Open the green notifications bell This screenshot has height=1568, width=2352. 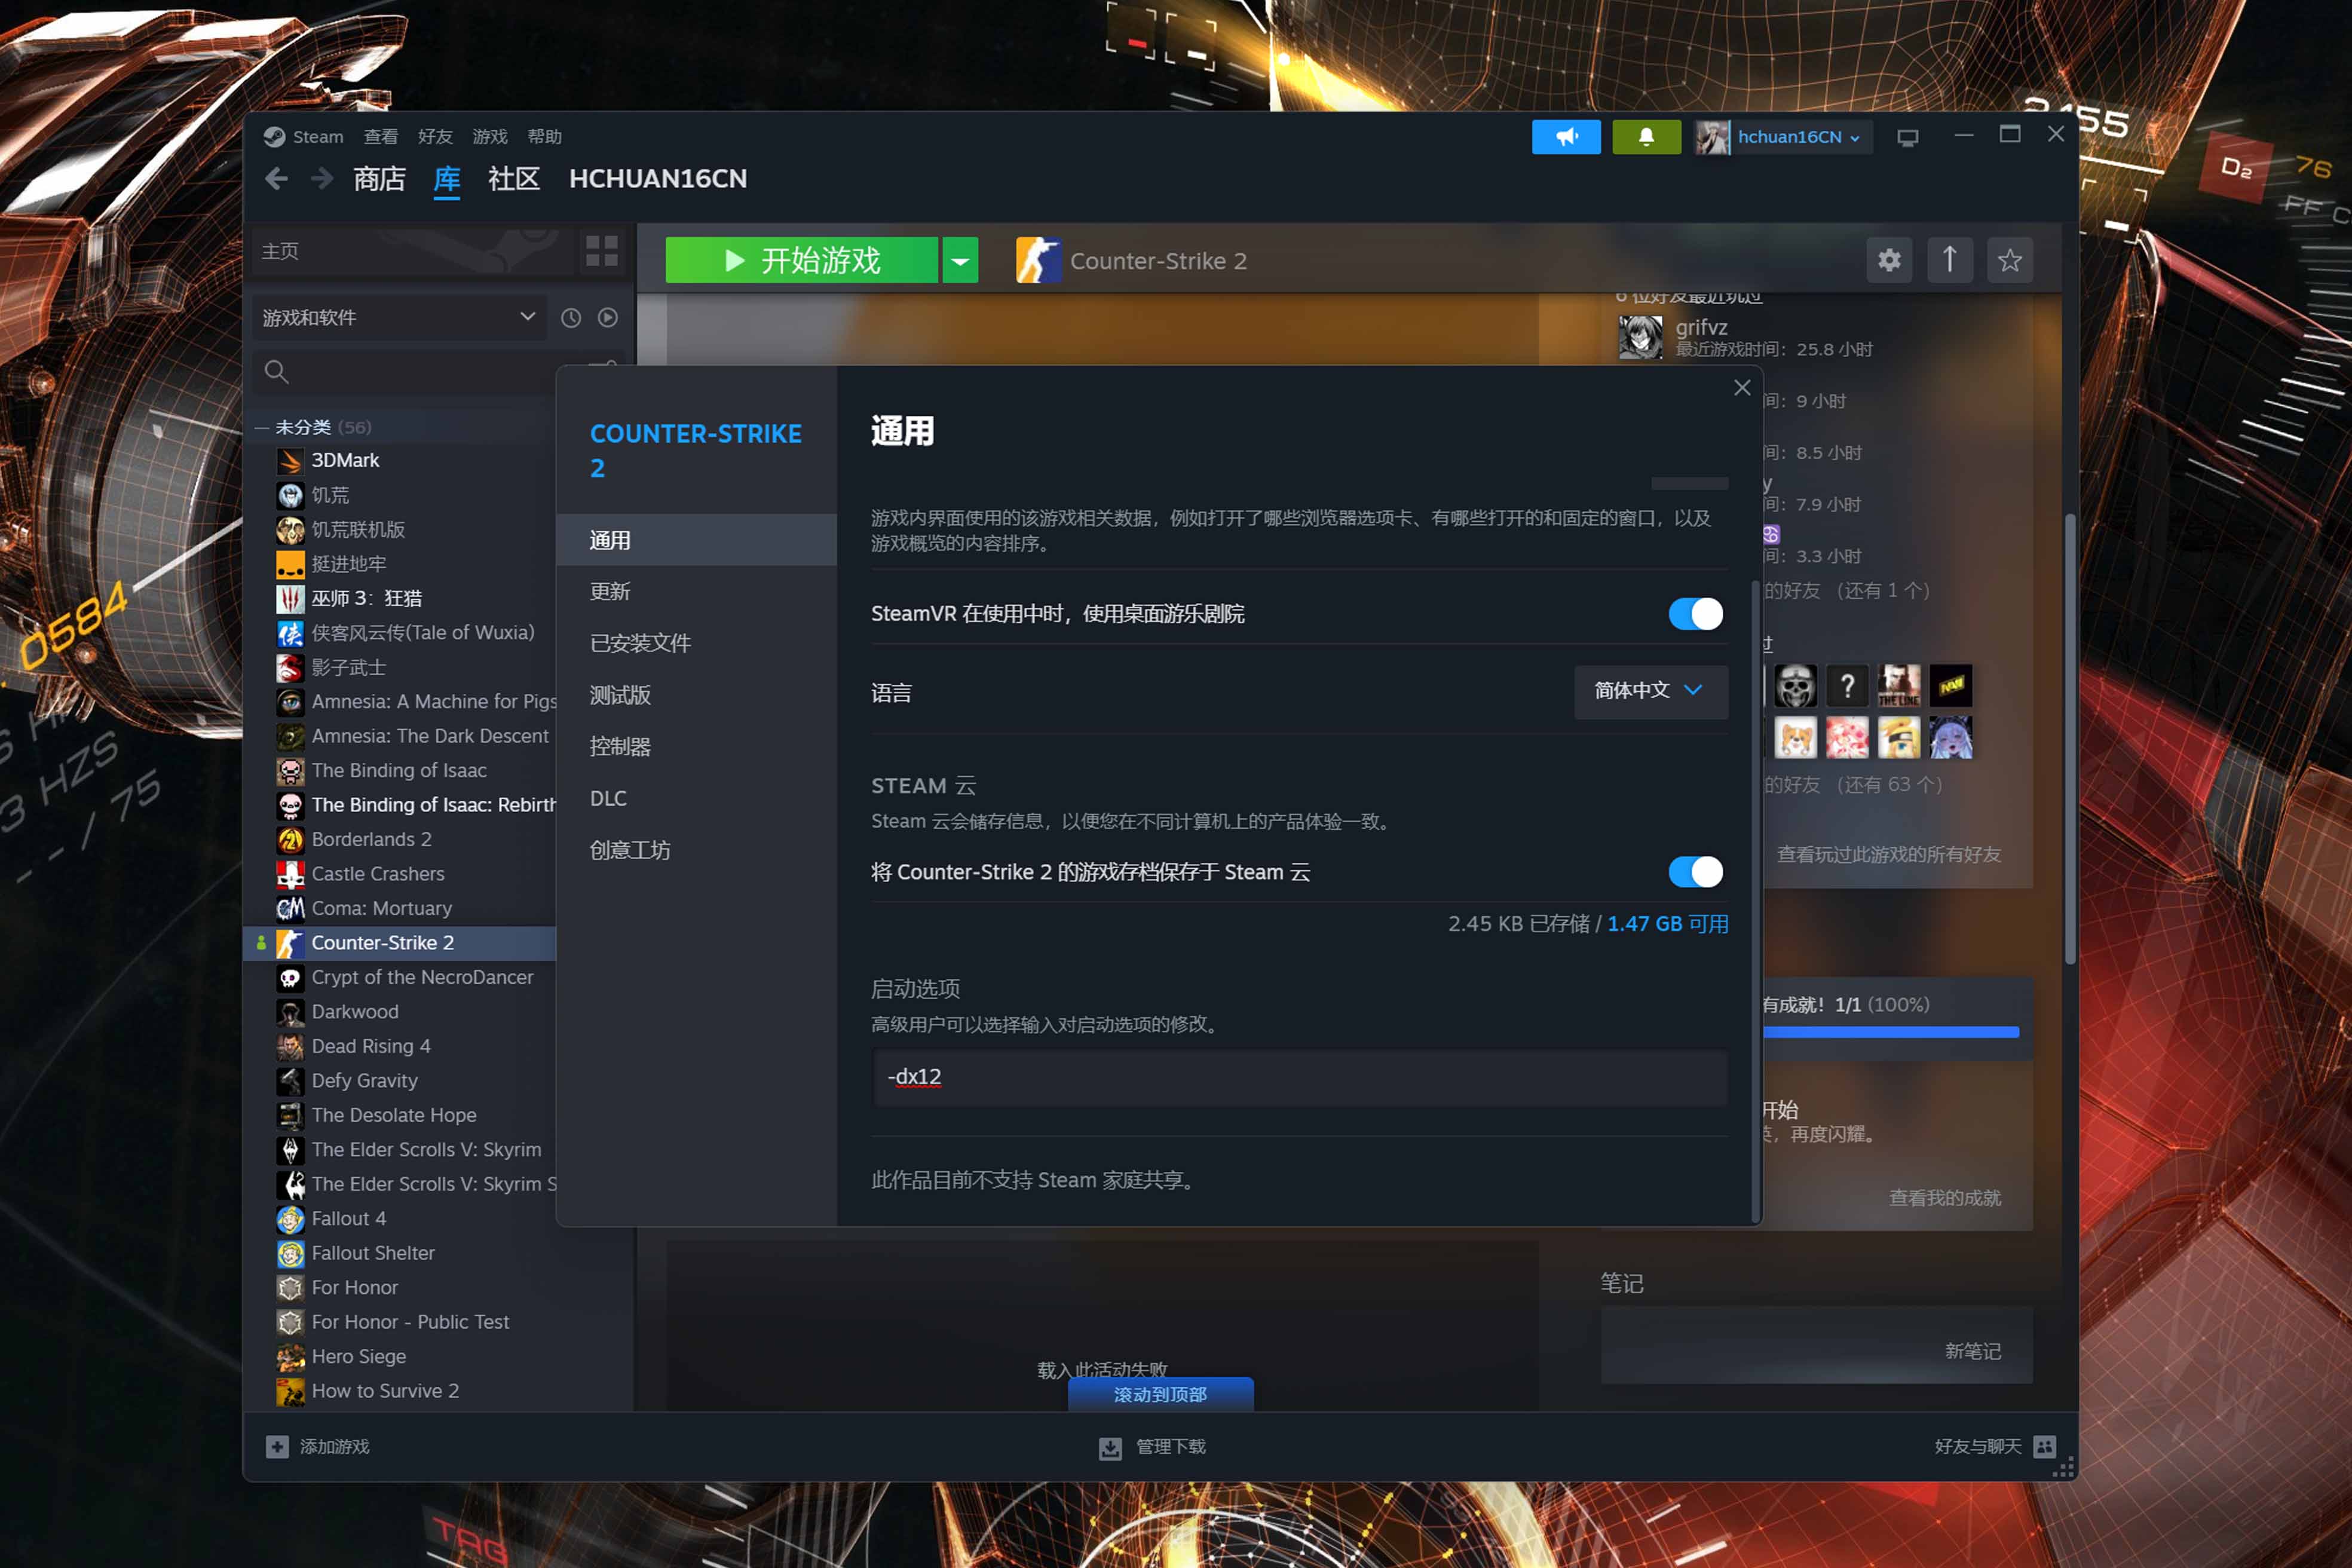tap(1646, 137)
